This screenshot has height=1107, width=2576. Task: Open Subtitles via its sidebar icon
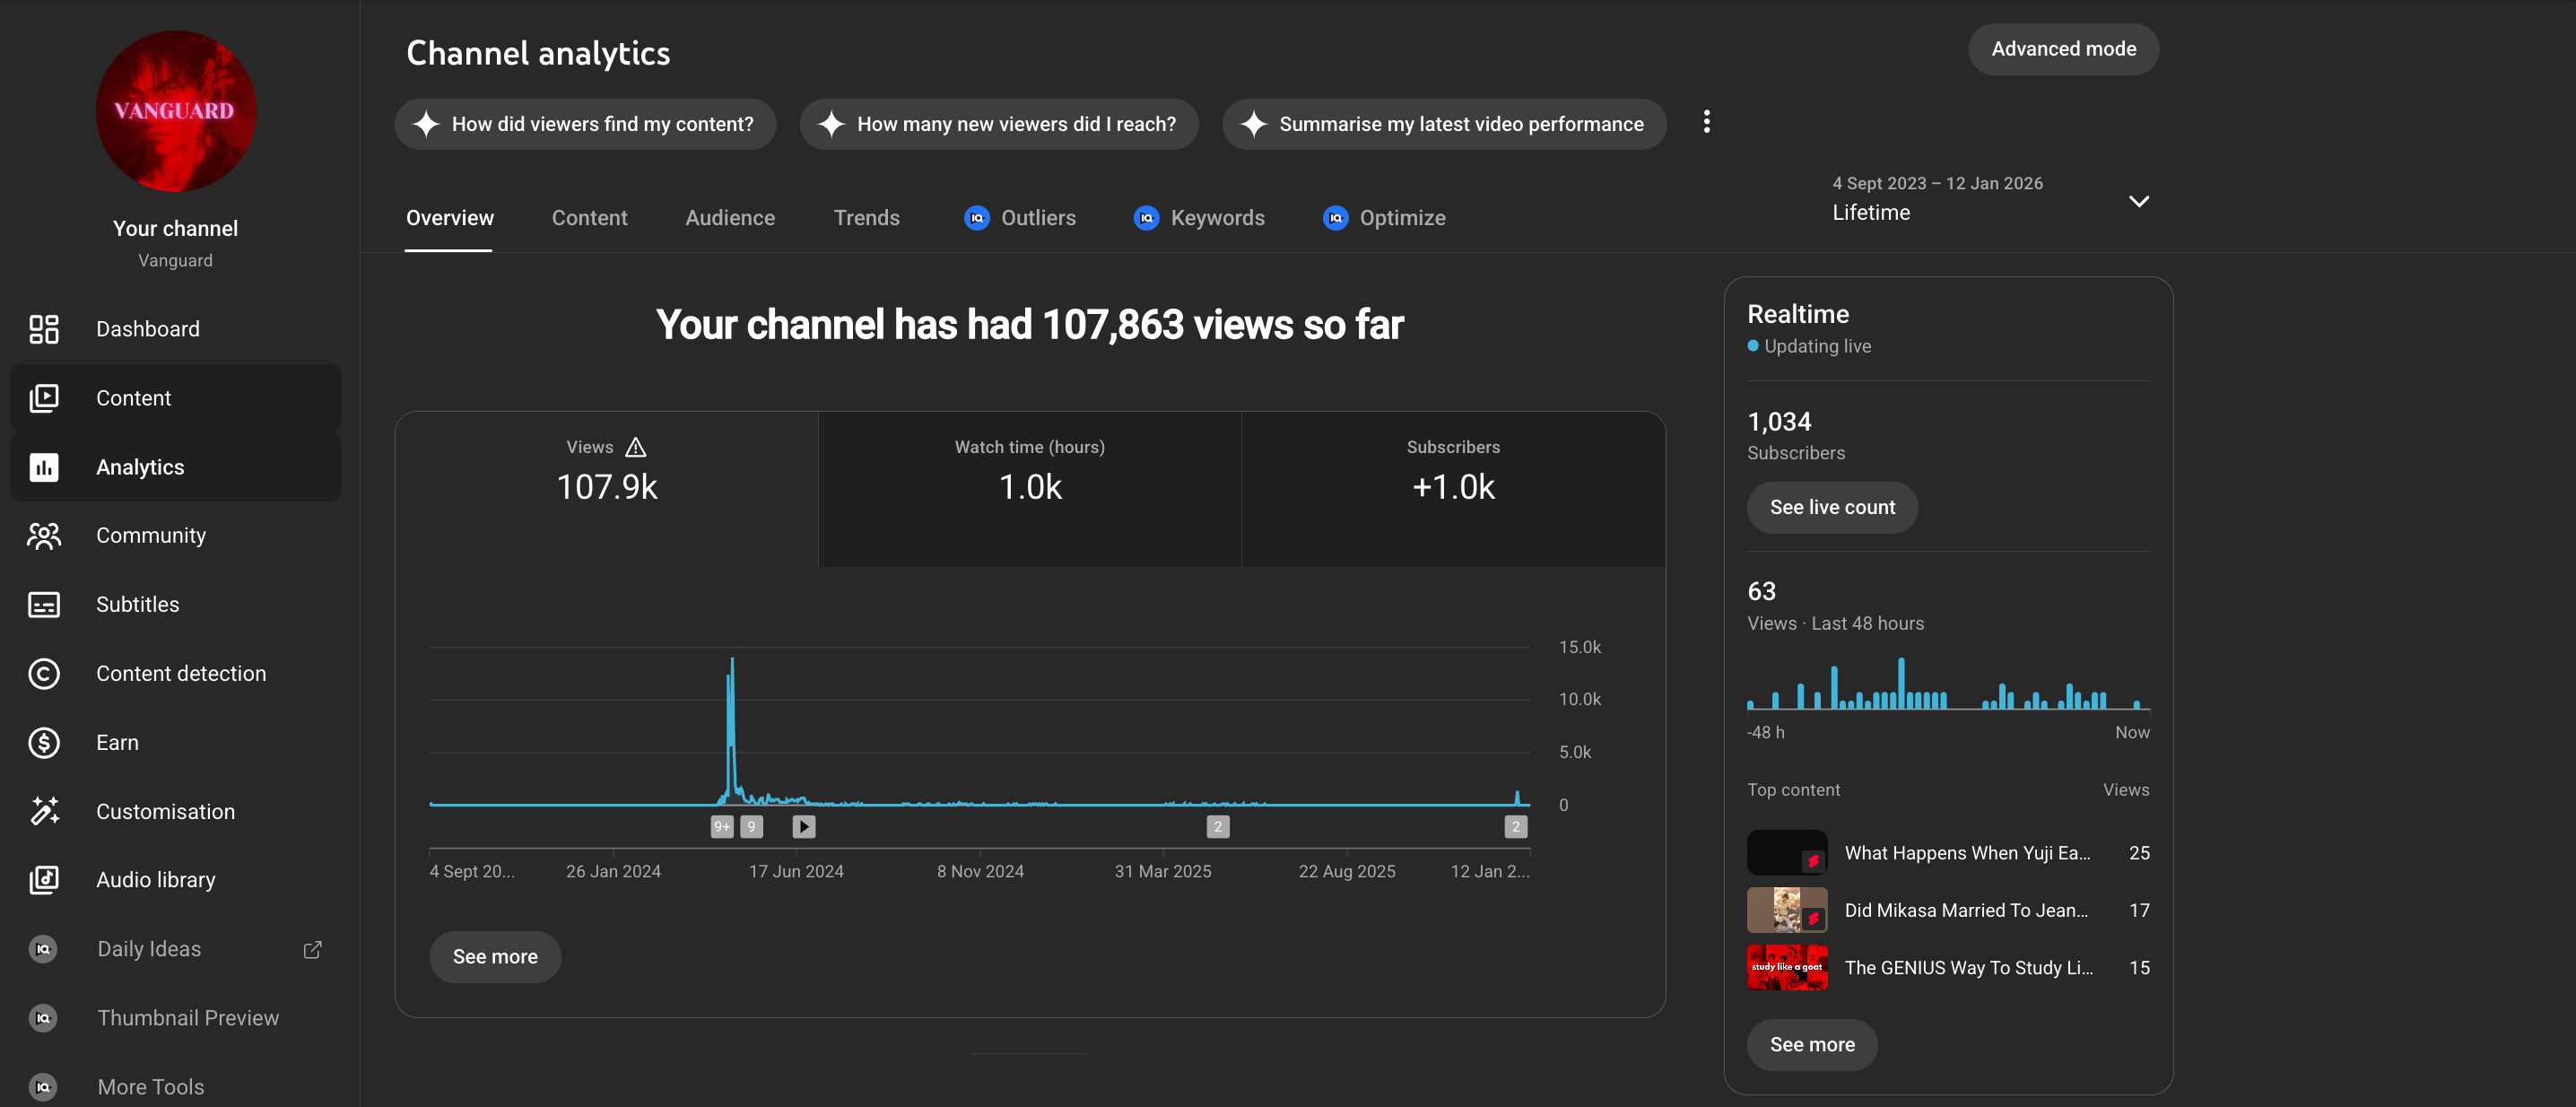pyautogui.click(x=43, y=604)
